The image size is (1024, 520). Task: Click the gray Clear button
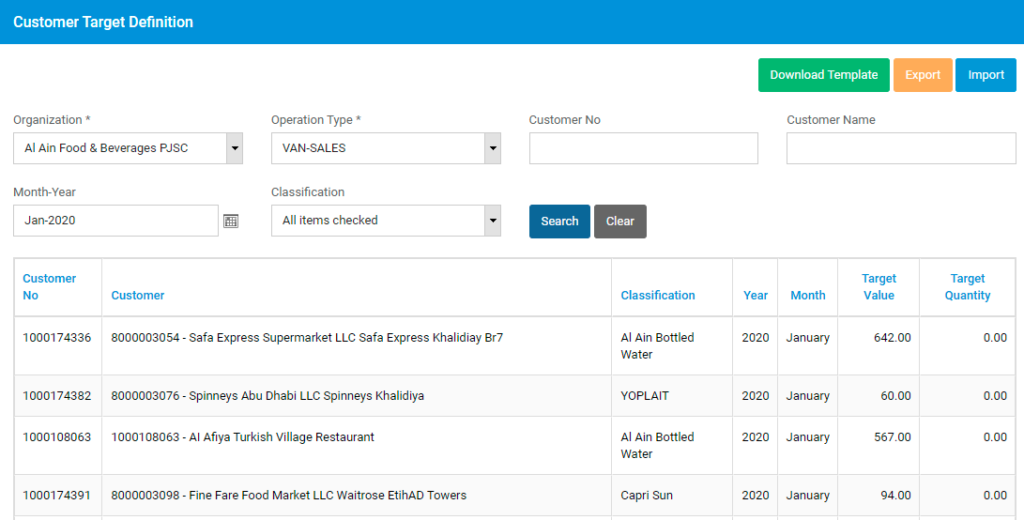pos(620,221)
